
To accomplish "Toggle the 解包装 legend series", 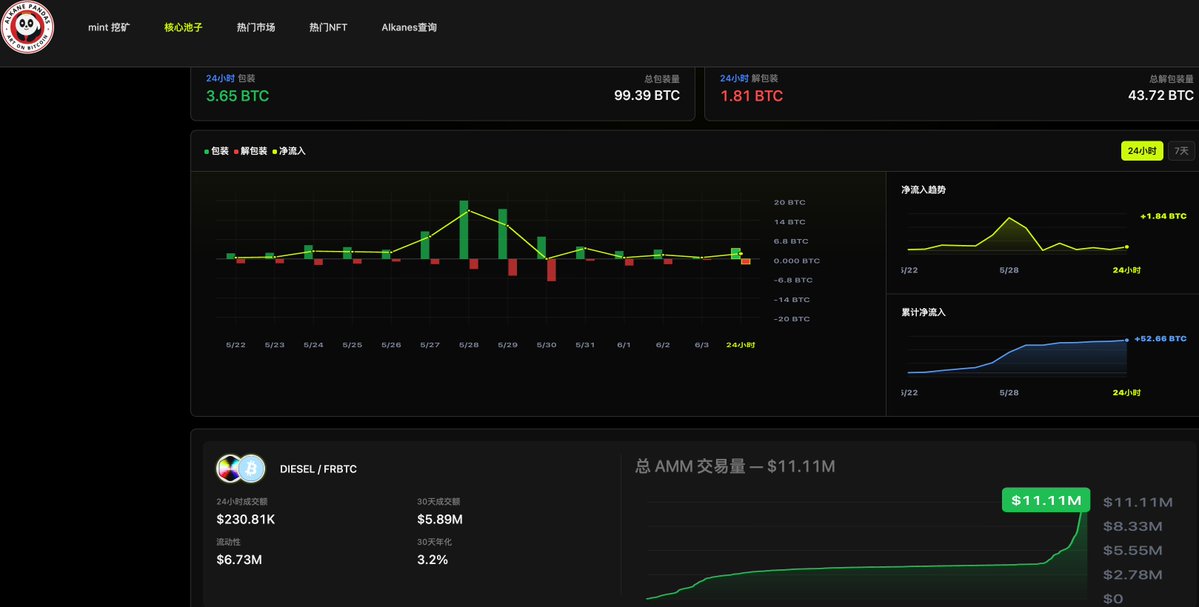I will [x=251, y=151].
